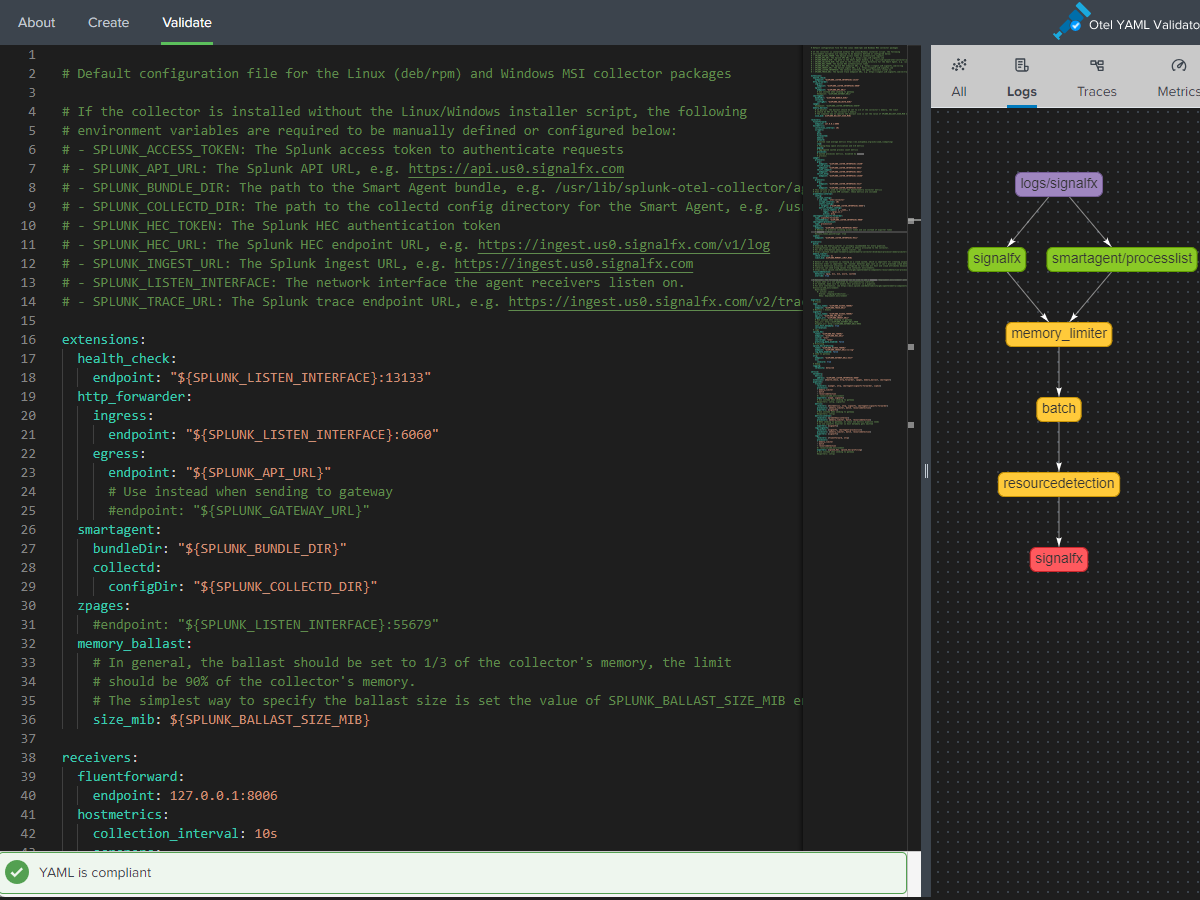Open the About tab
This screenshot has width=1200, height=900.
pyautogui.click(x=37, y=22)
